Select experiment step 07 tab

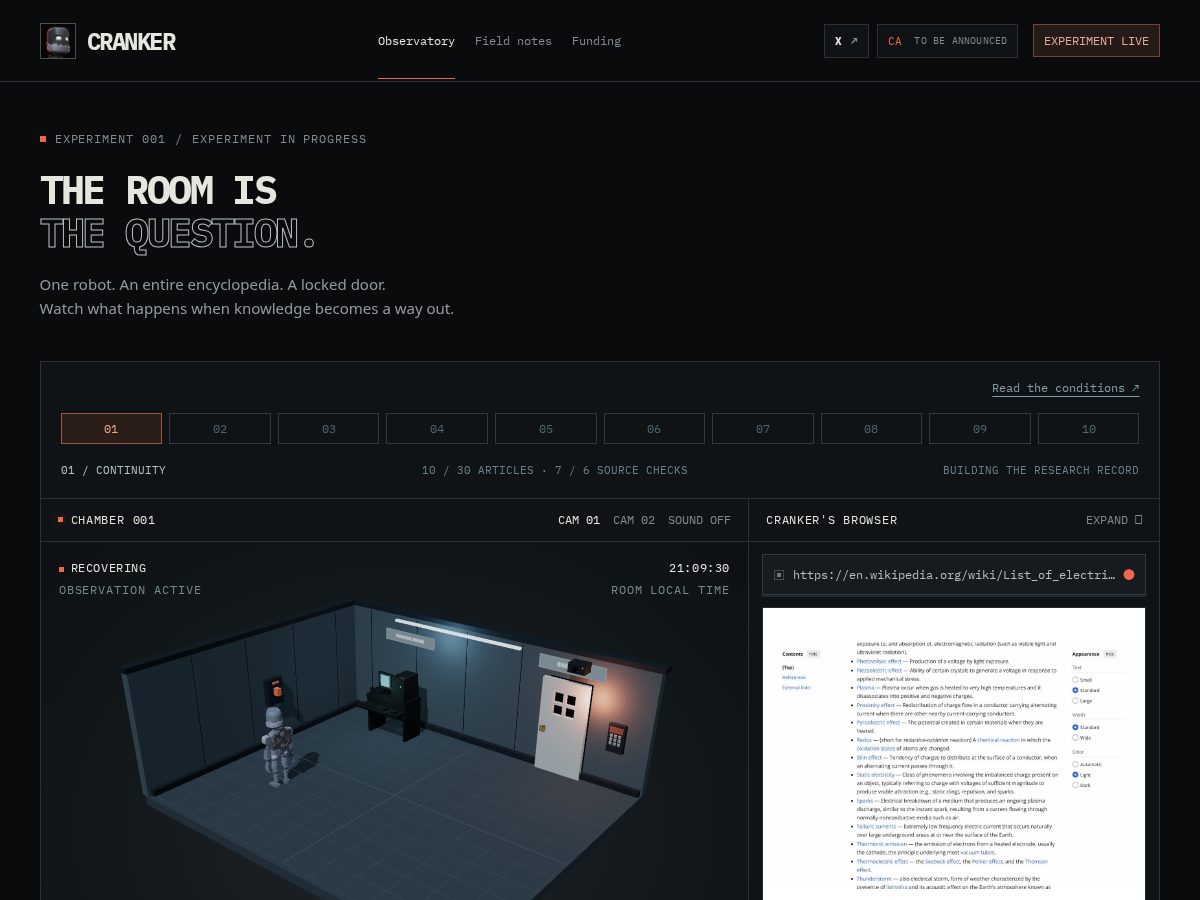click(x=763, y=429)
